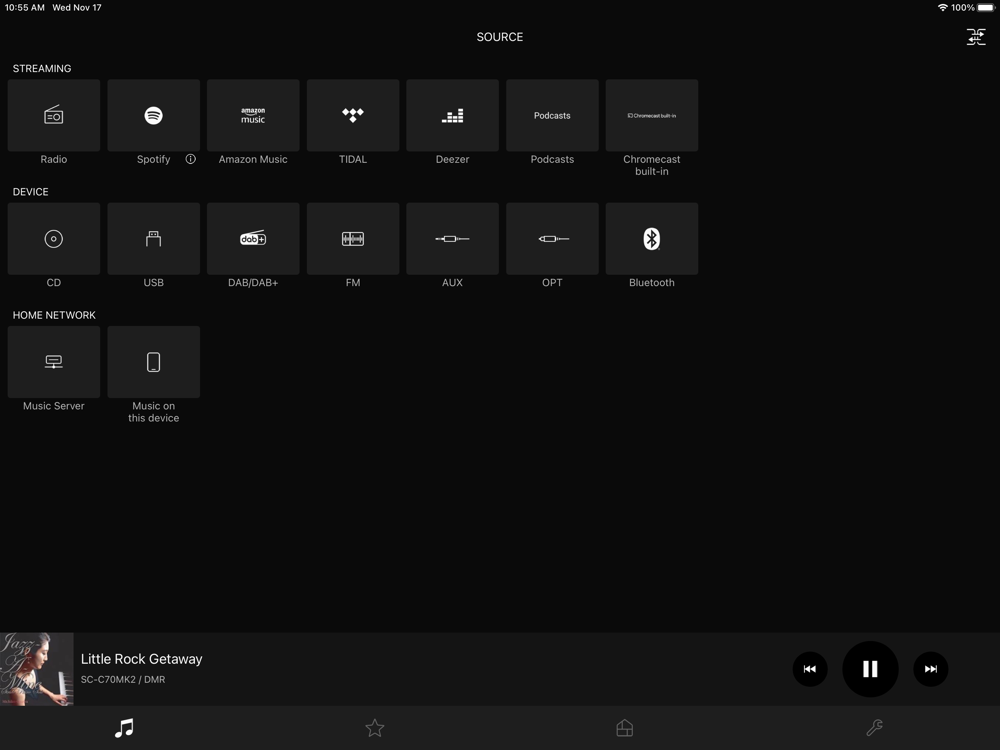1000x750 pixels.
Task: Open the Podcasts tile
Action: tap(552, 115)
